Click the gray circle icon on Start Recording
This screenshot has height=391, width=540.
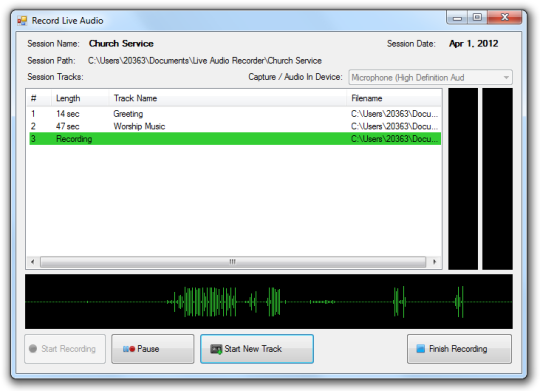33,349
